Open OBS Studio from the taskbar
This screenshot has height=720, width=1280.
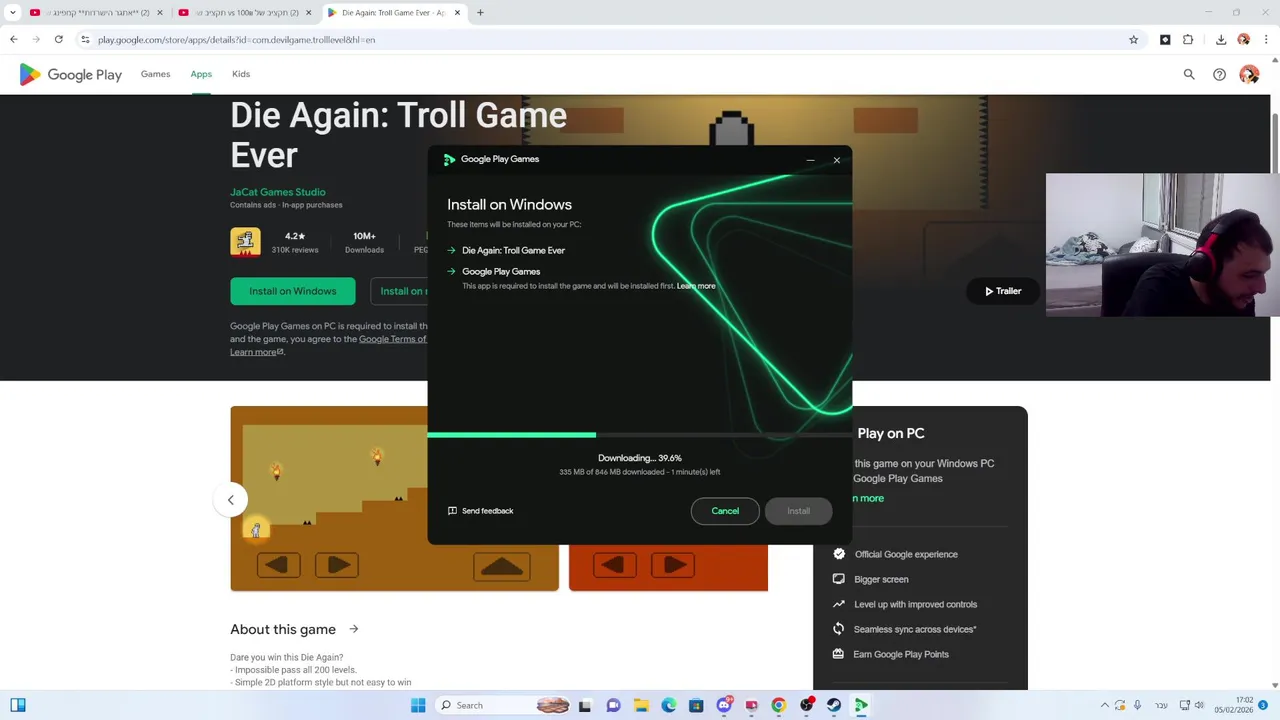806,705
